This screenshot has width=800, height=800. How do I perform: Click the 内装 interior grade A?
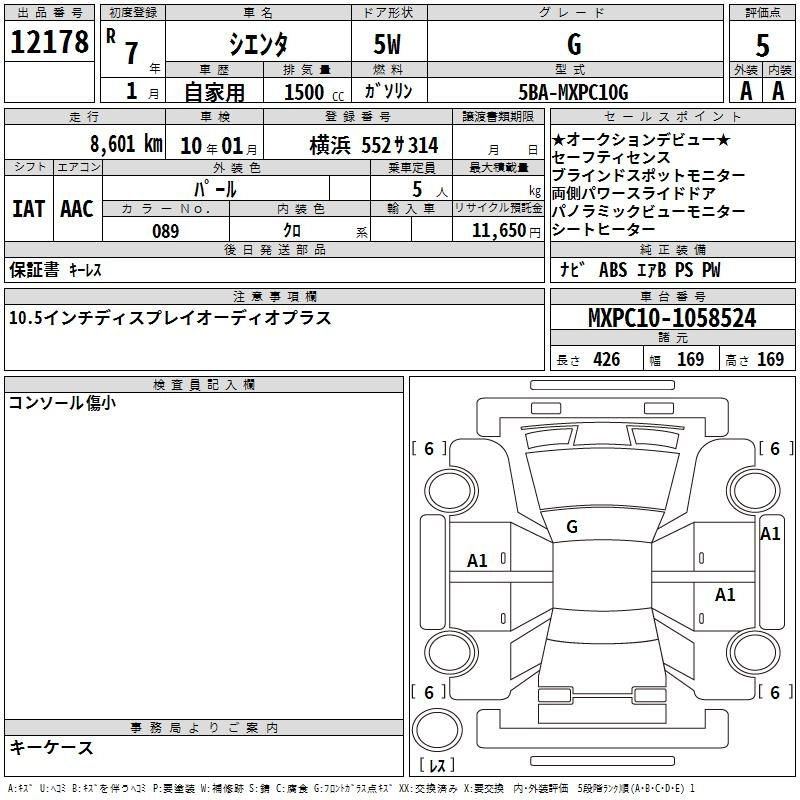(778, 90)
